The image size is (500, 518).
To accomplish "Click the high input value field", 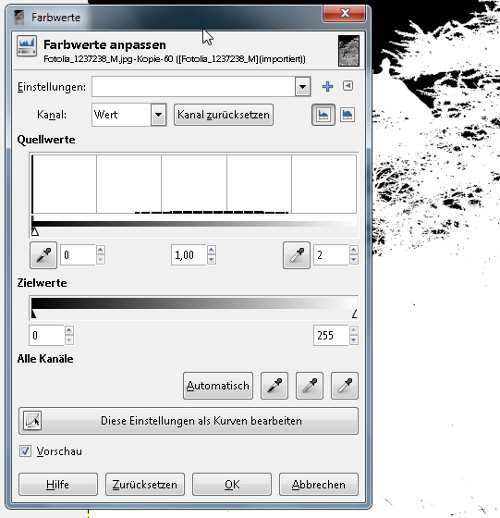I will pyautogui.click(x=331, y=255).
